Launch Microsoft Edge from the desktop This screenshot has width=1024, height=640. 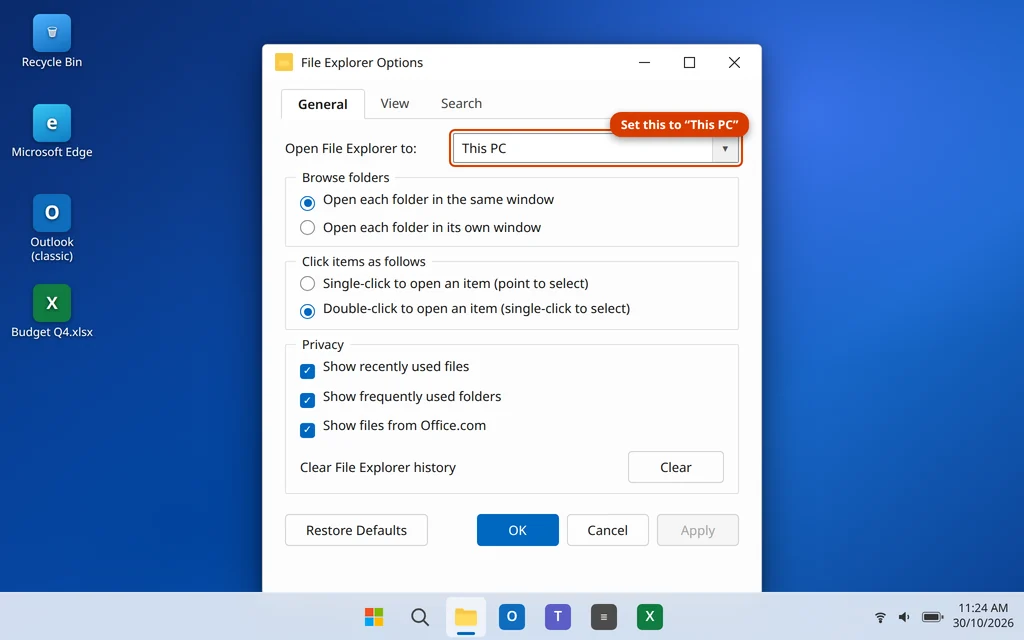tap(52, 131)
